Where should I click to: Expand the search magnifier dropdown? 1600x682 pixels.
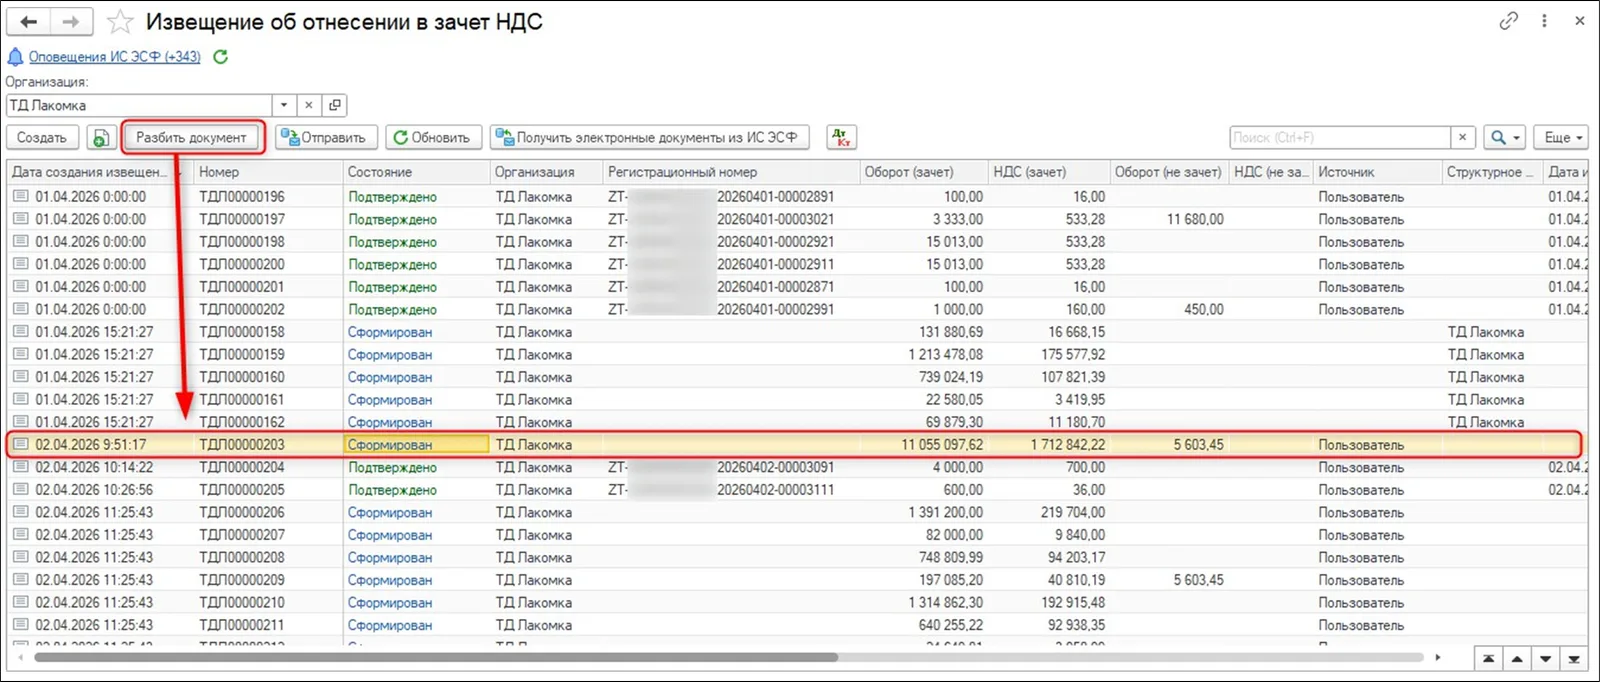pos(1504,138)
